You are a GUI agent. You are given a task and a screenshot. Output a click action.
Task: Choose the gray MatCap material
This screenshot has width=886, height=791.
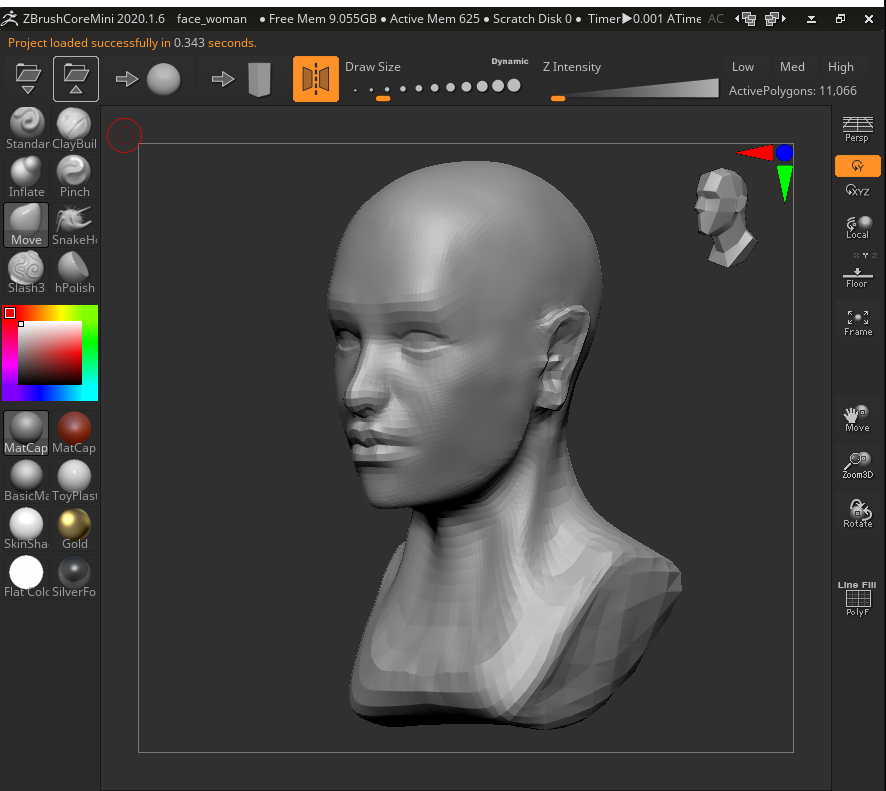tap(27, 432)
